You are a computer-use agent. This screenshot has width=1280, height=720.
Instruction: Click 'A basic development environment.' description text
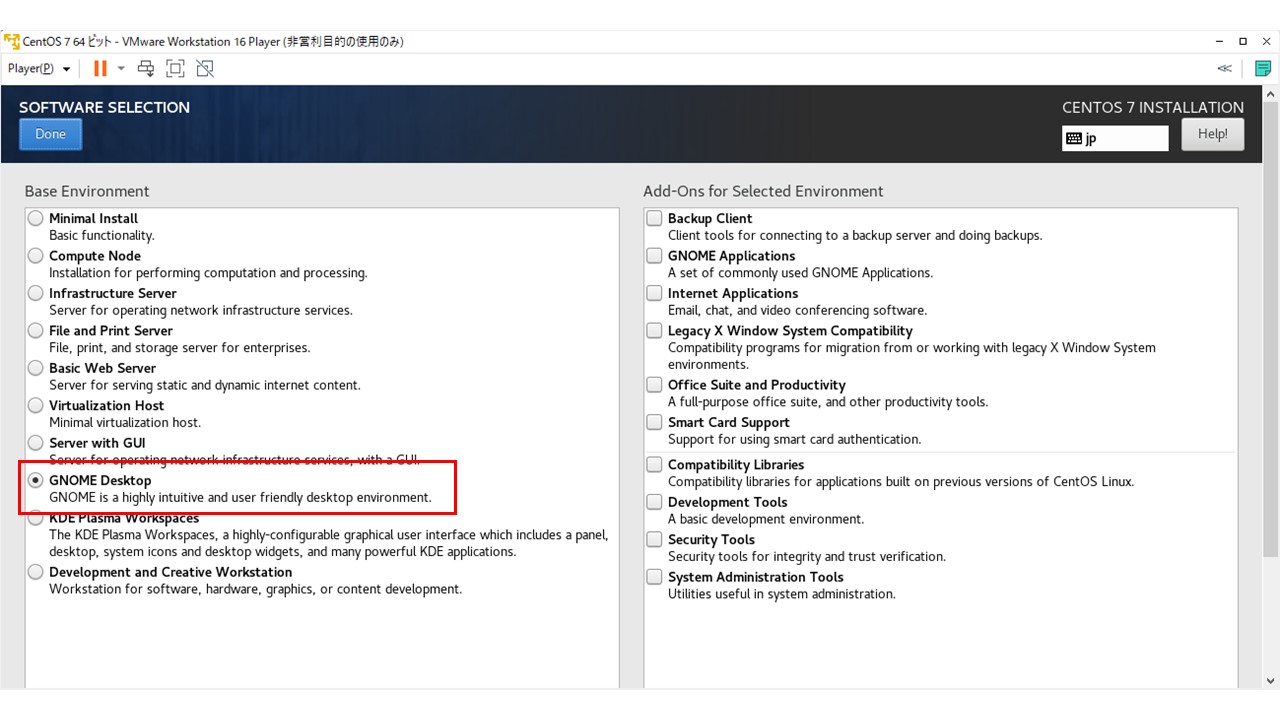pyautogui.click(x=766, y=519)
